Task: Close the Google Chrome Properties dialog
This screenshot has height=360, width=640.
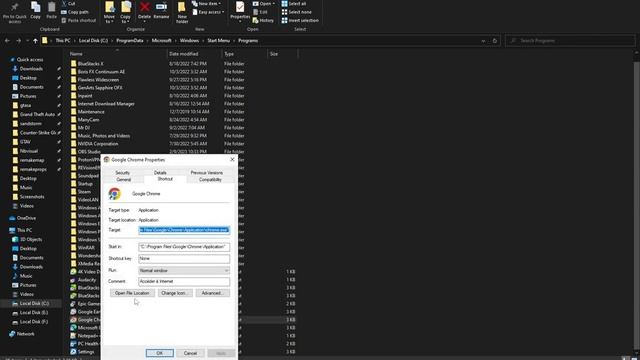Action: pos(232,160)
